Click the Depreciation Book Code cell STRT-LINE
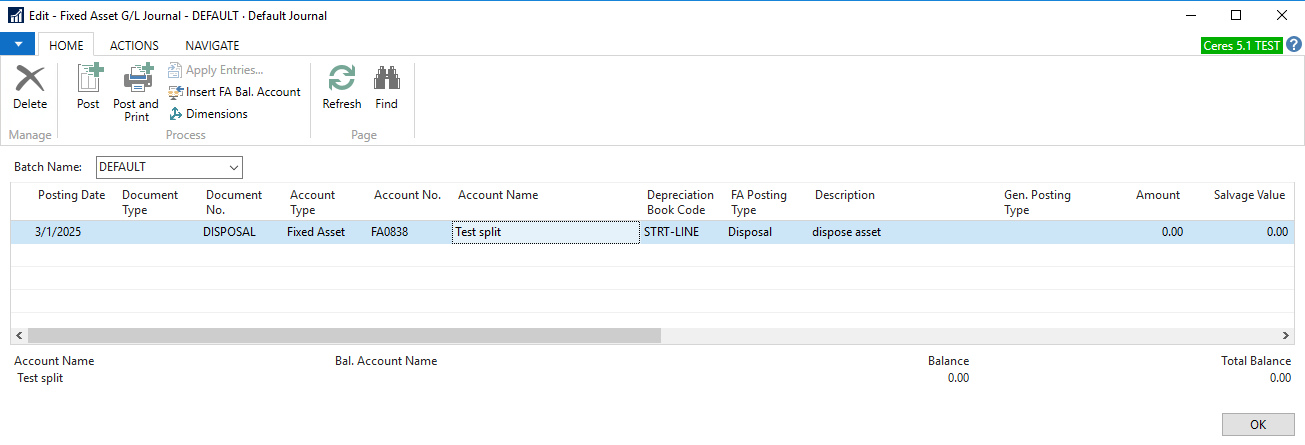Viewport: 1305px width, 445px height. click(x=672, y=232)
